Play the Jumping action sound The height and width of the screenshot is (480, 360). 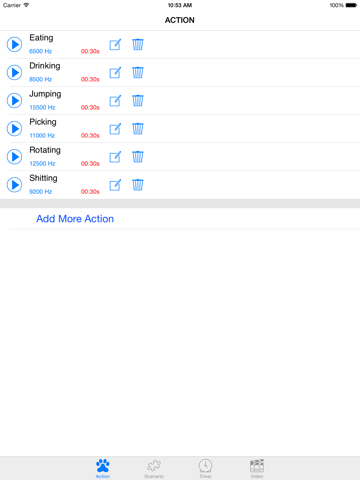14,100
